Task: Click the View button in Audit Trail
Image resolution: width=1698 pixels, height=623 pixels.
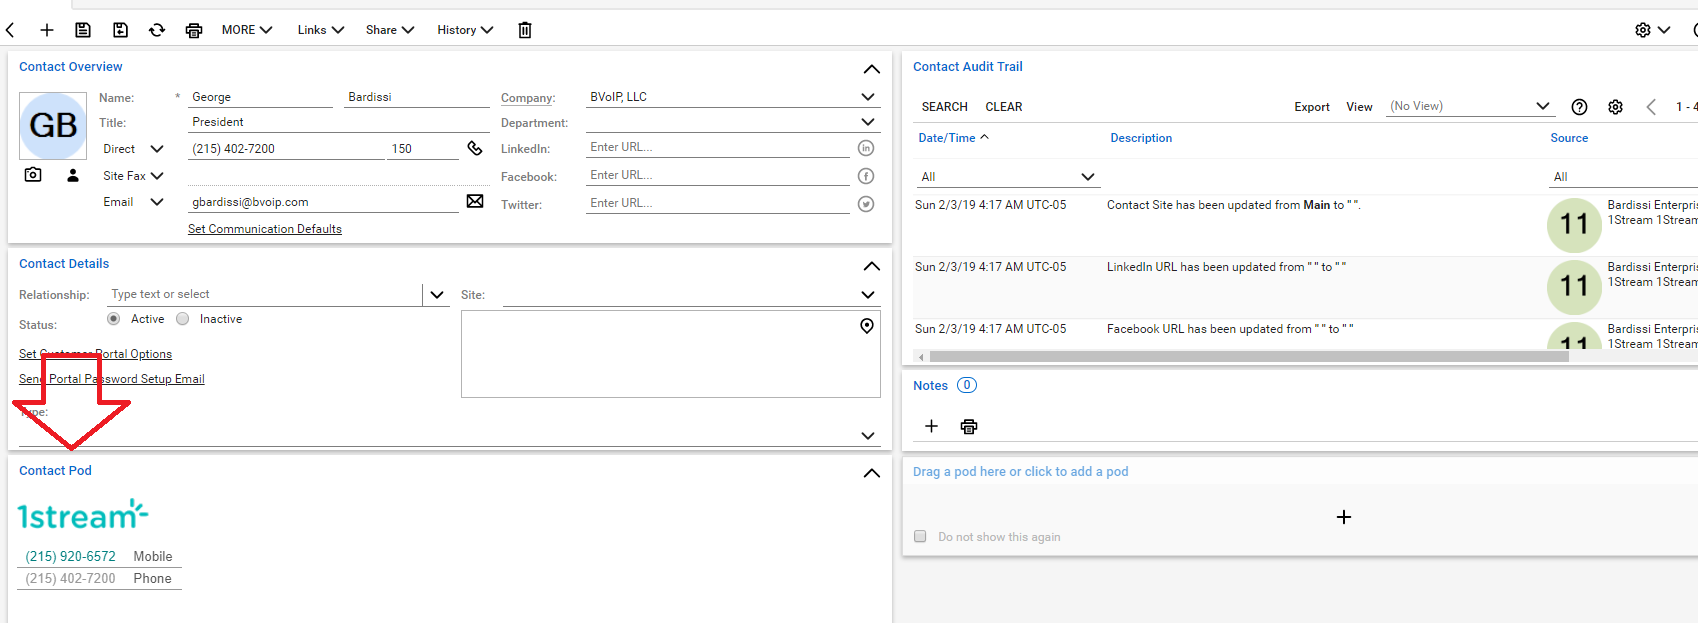Action: pyautogui.click(x=1359, y=107)
